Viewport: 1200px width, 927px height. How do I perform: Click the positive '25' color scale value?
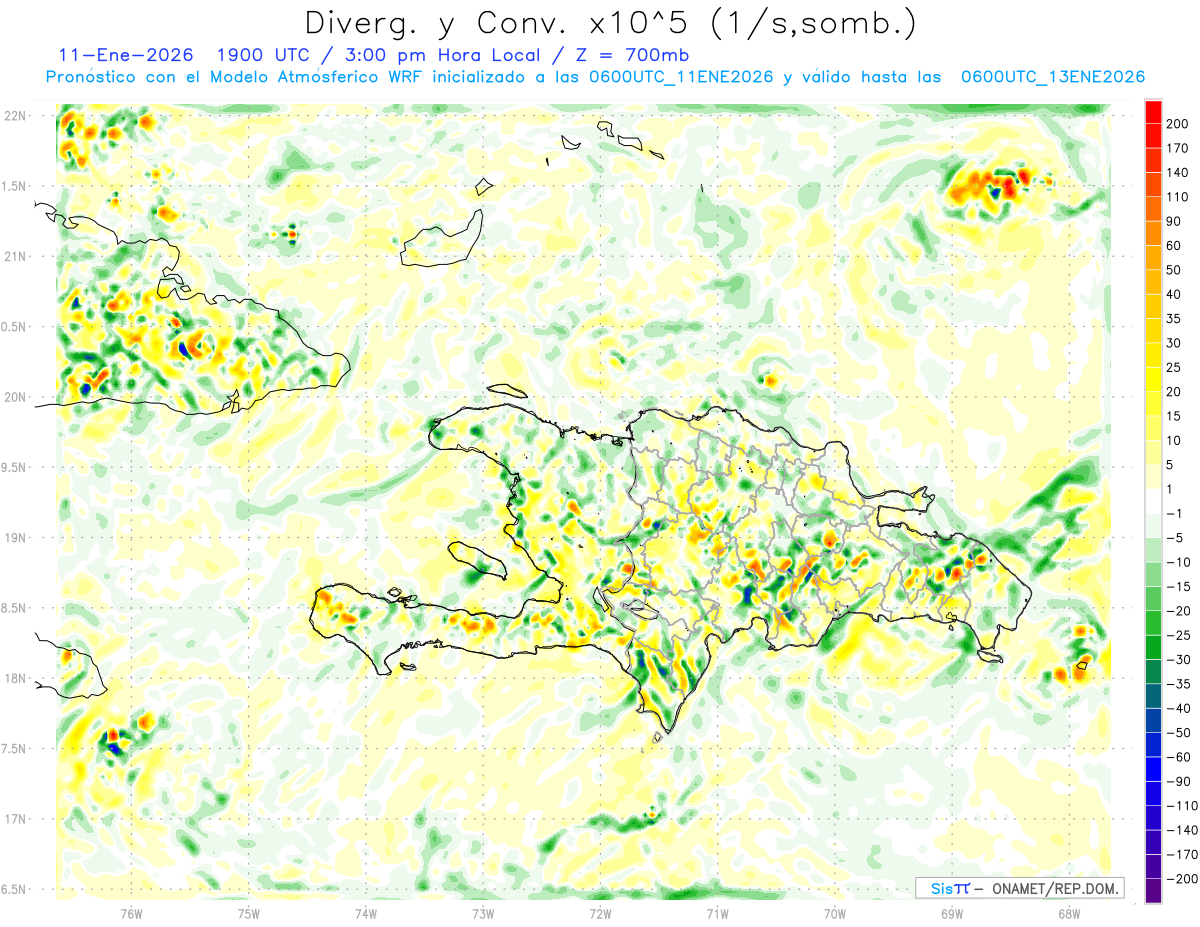[x=1175, y=368]
